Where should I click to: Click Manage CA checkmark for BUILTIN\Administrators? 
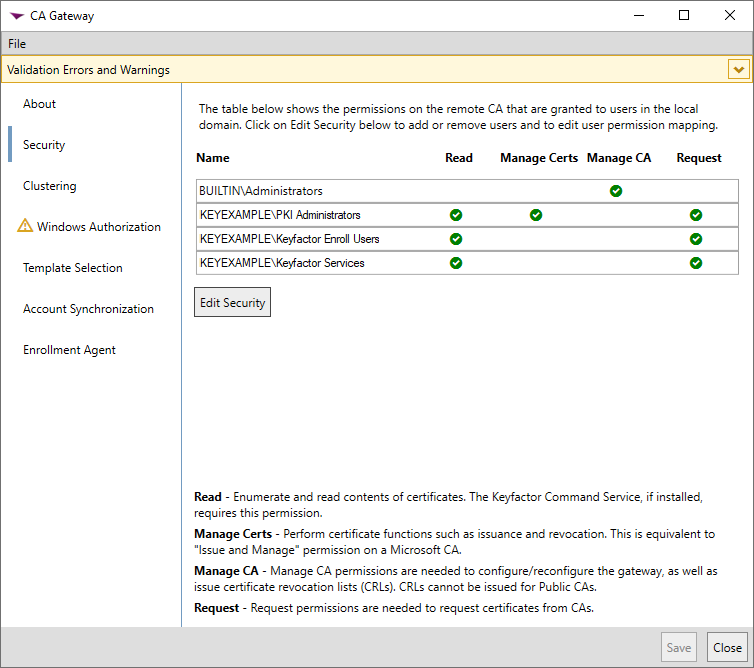point(616,191)
